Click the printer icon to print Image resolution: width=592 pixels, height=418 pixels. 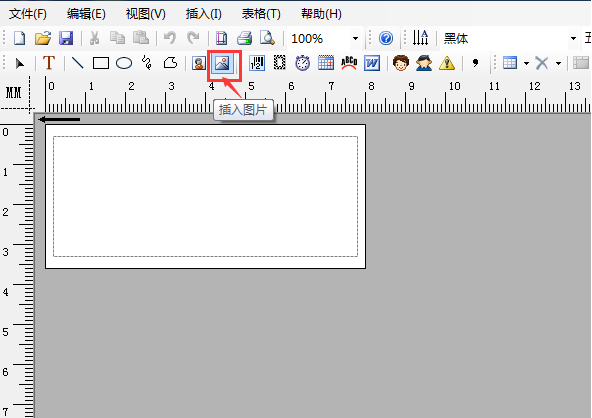coord(244,39)
